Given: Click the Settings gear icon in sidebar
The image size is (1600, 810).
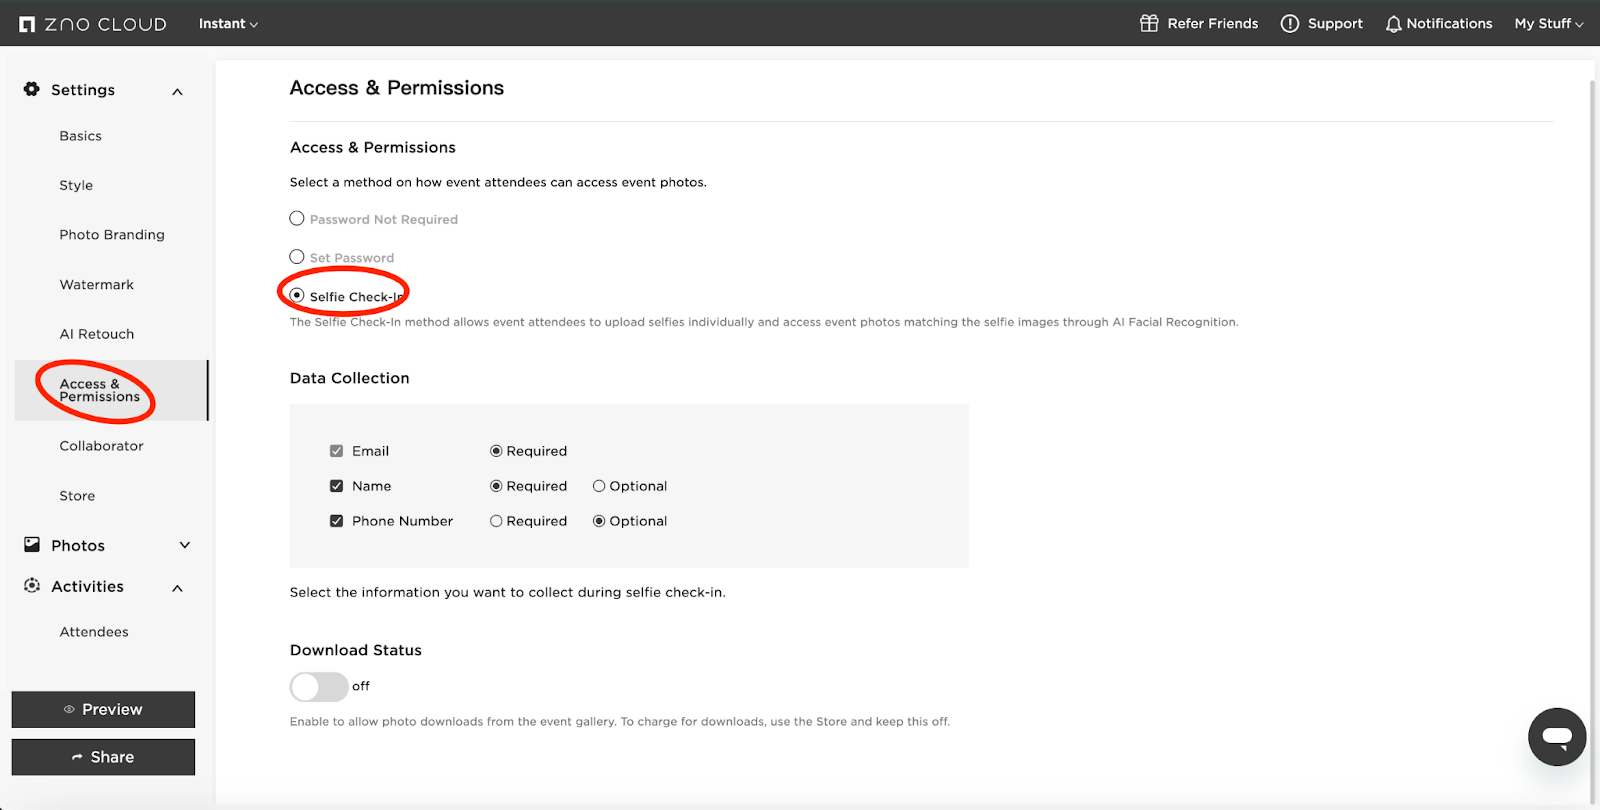Looking at the screenshot, I should pos(32,89).
